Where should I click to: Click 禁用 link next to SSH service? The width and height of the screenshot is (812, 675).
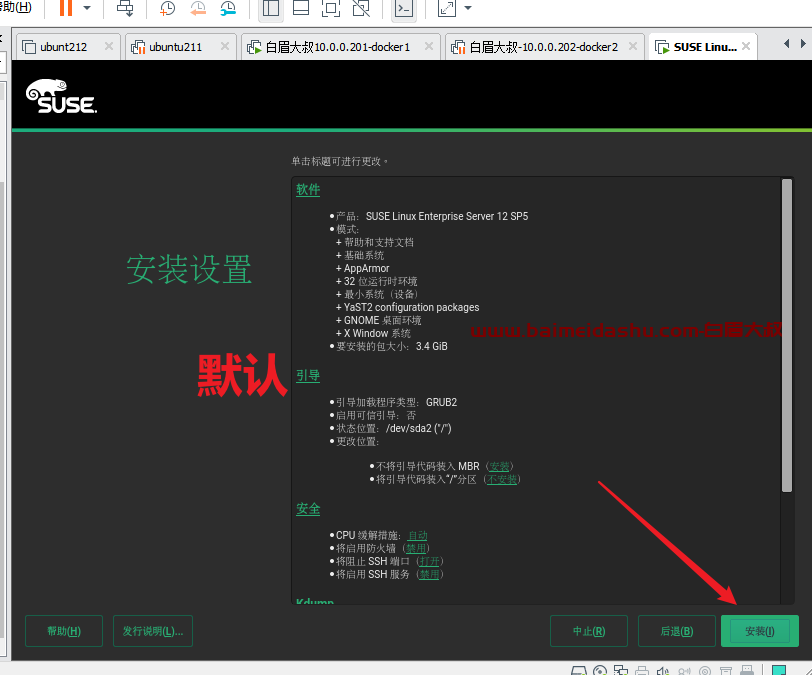(x=429, y=575)
